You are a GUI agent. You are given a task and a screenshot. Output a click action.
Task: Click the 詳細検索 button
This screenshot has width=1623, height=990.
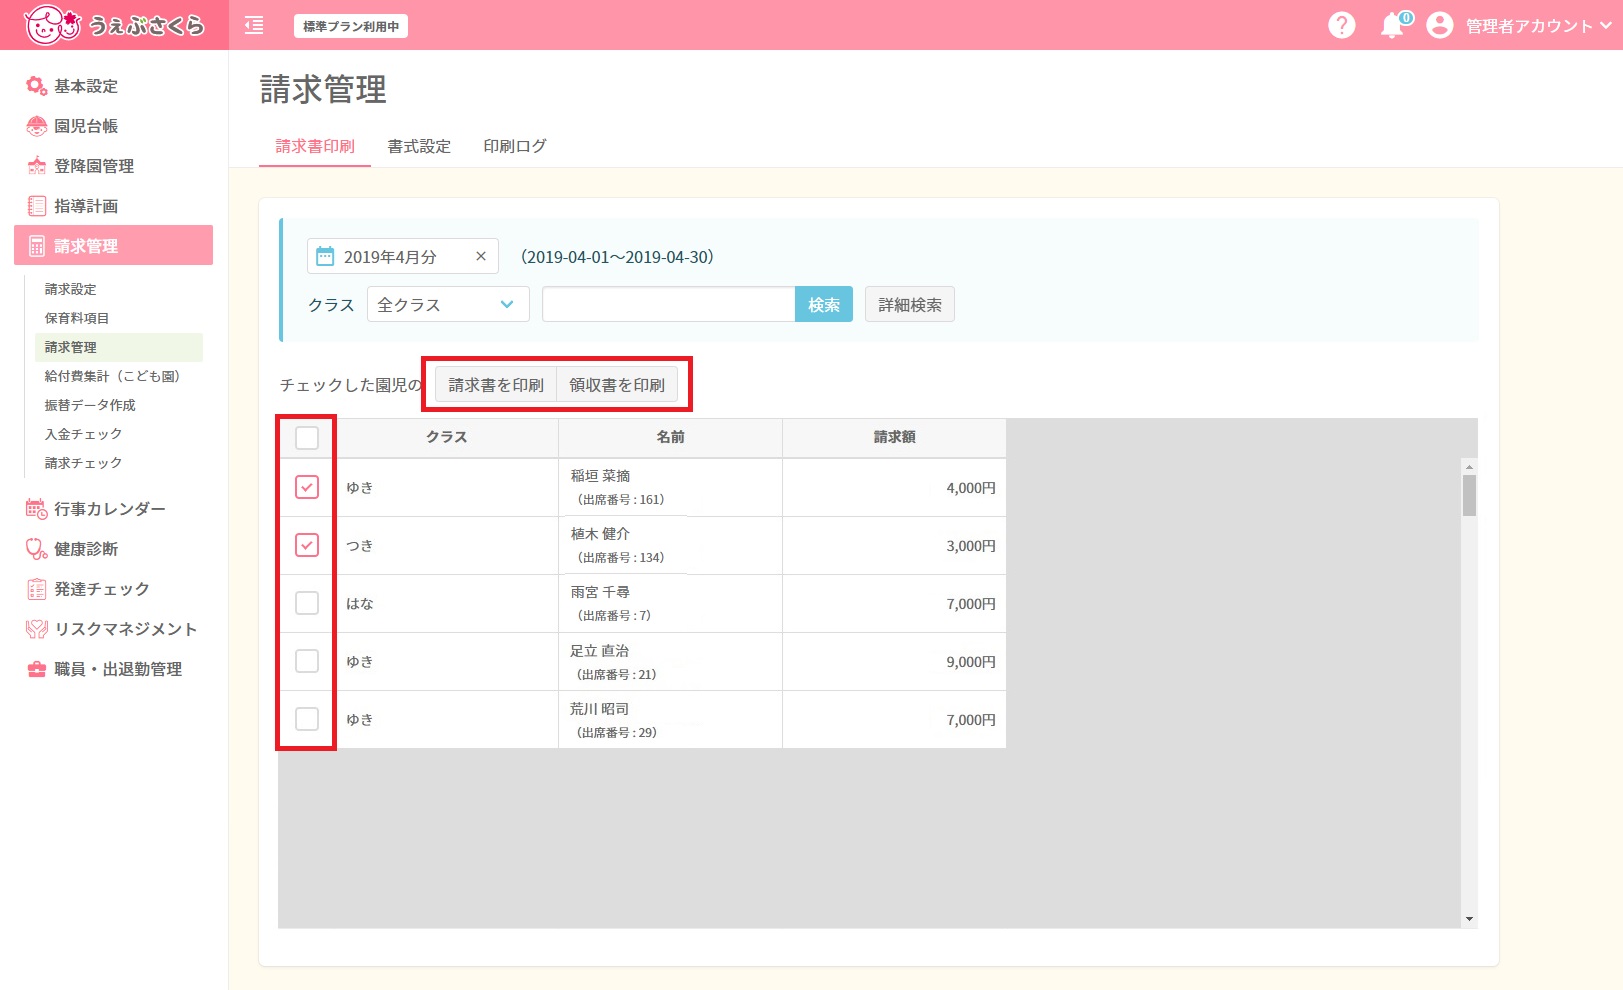910,305
